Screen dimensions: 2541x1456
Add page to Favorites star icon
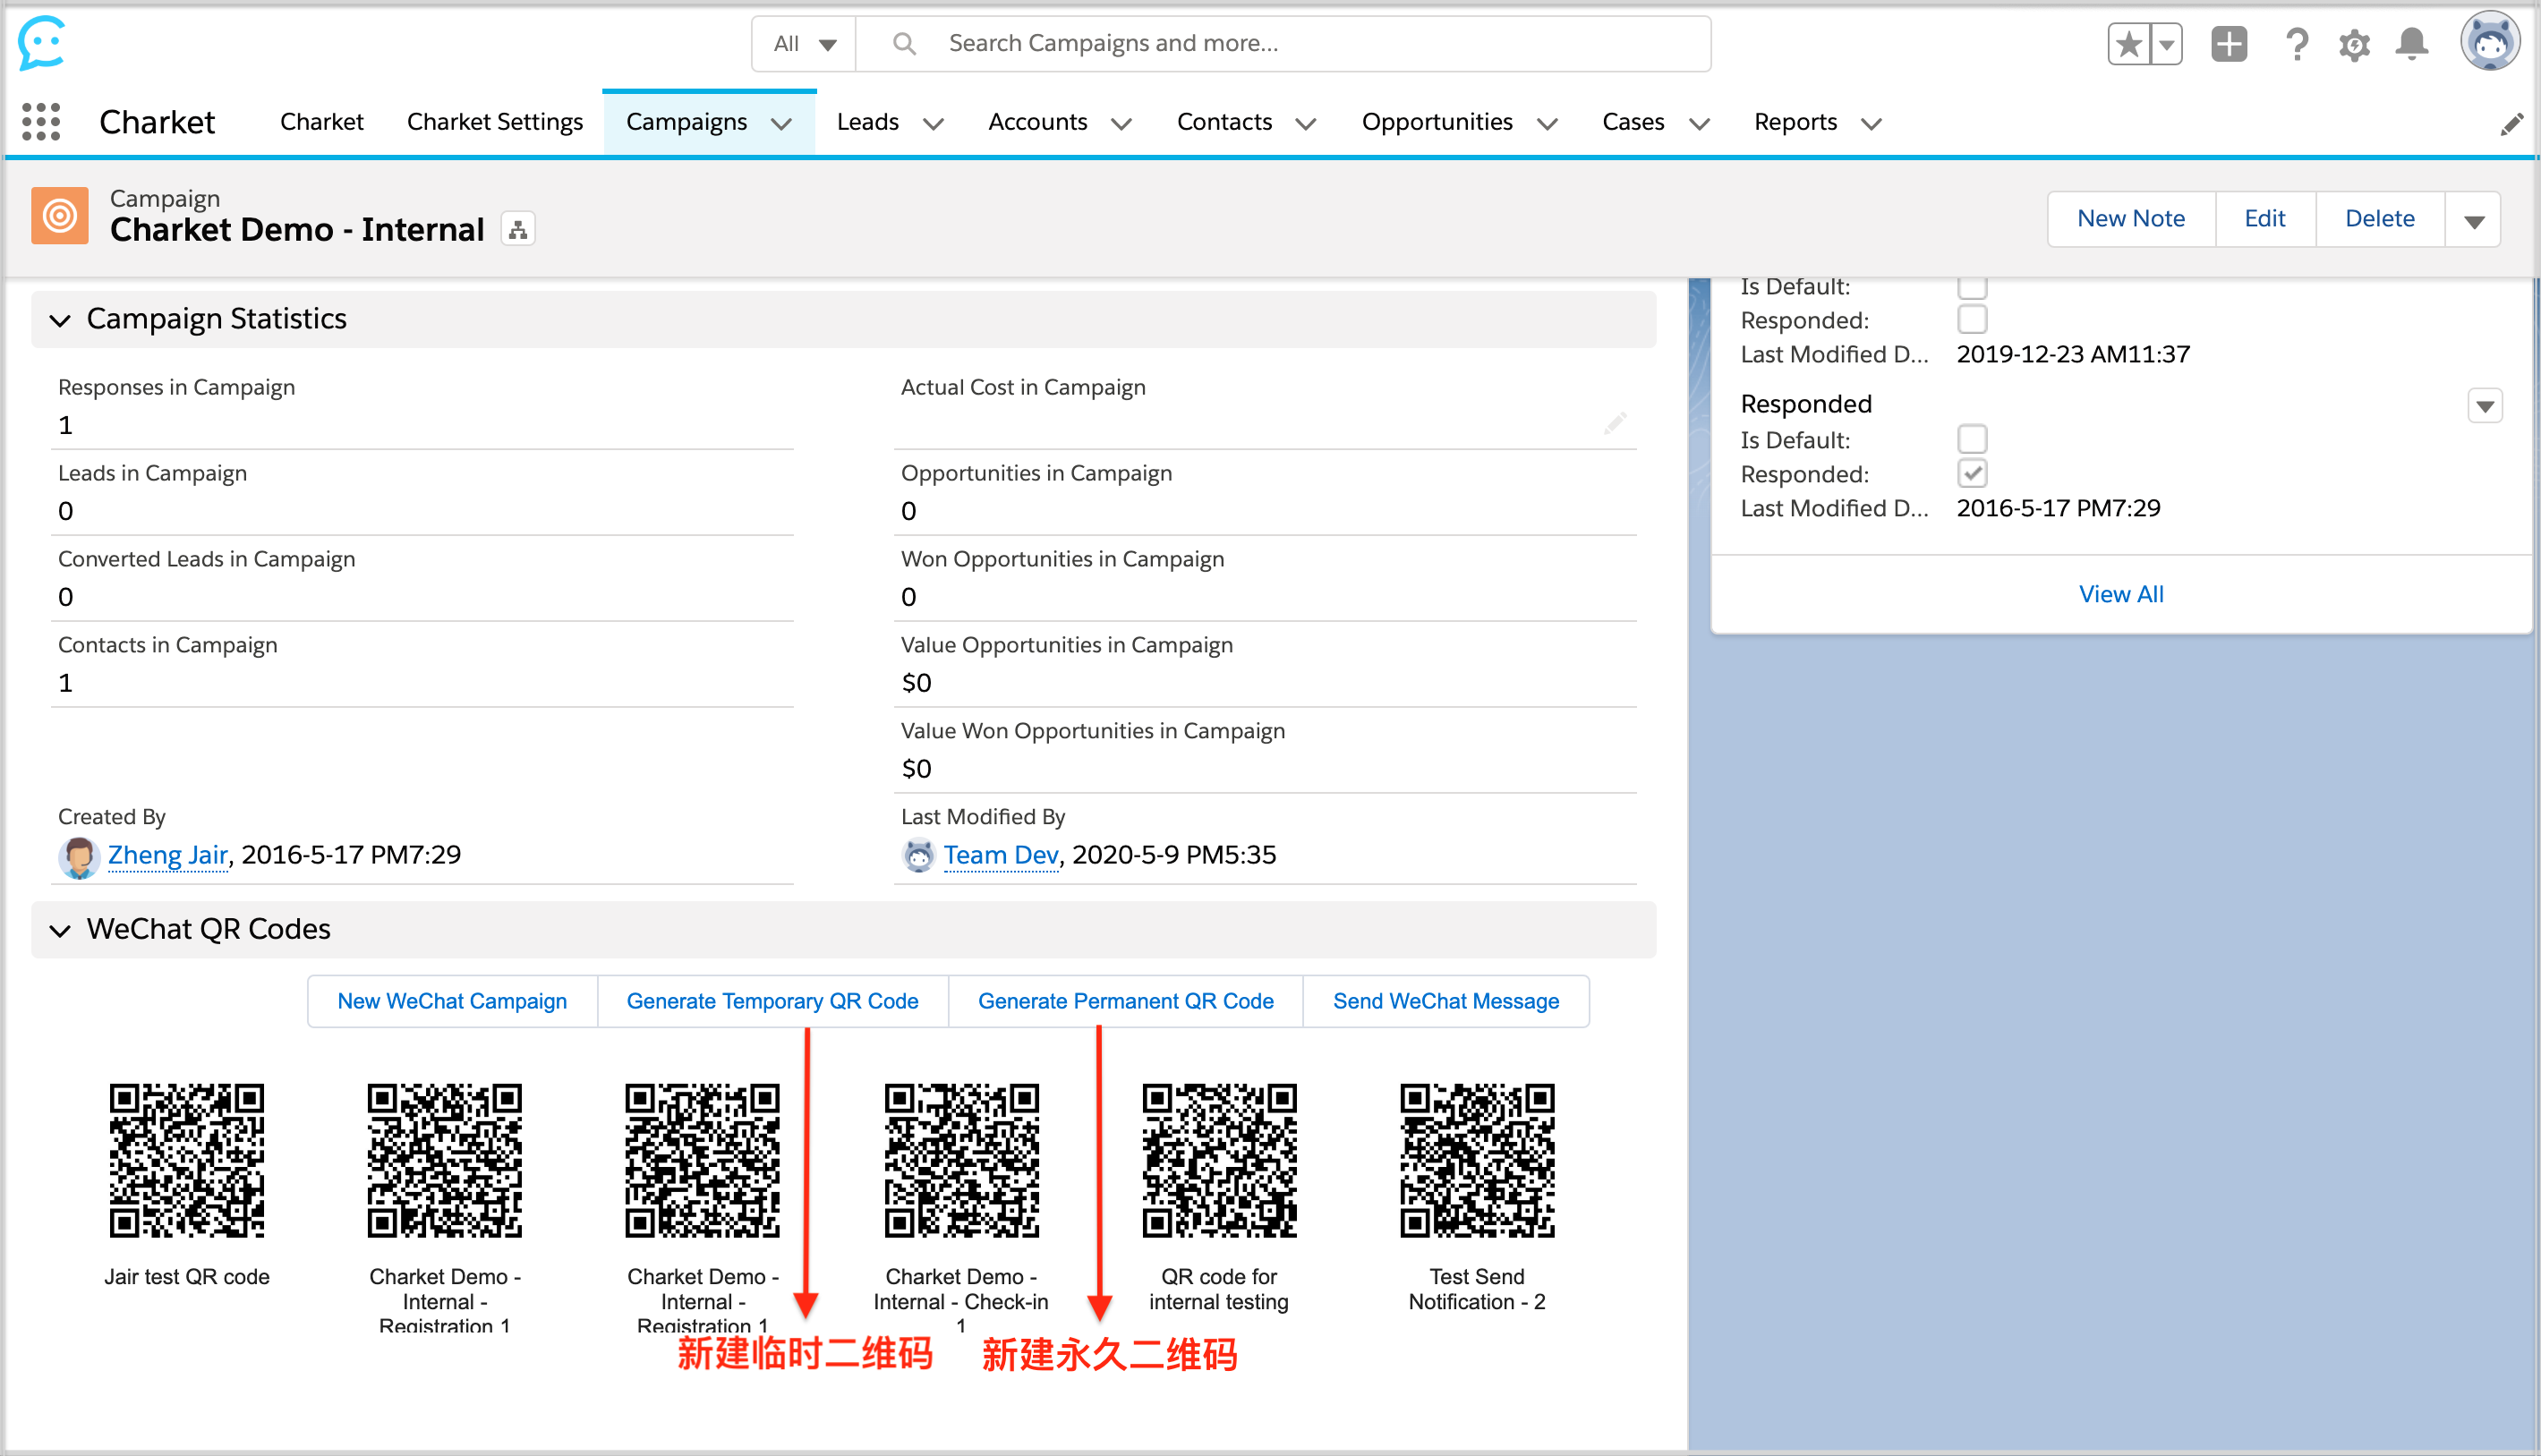(2129, 44)
